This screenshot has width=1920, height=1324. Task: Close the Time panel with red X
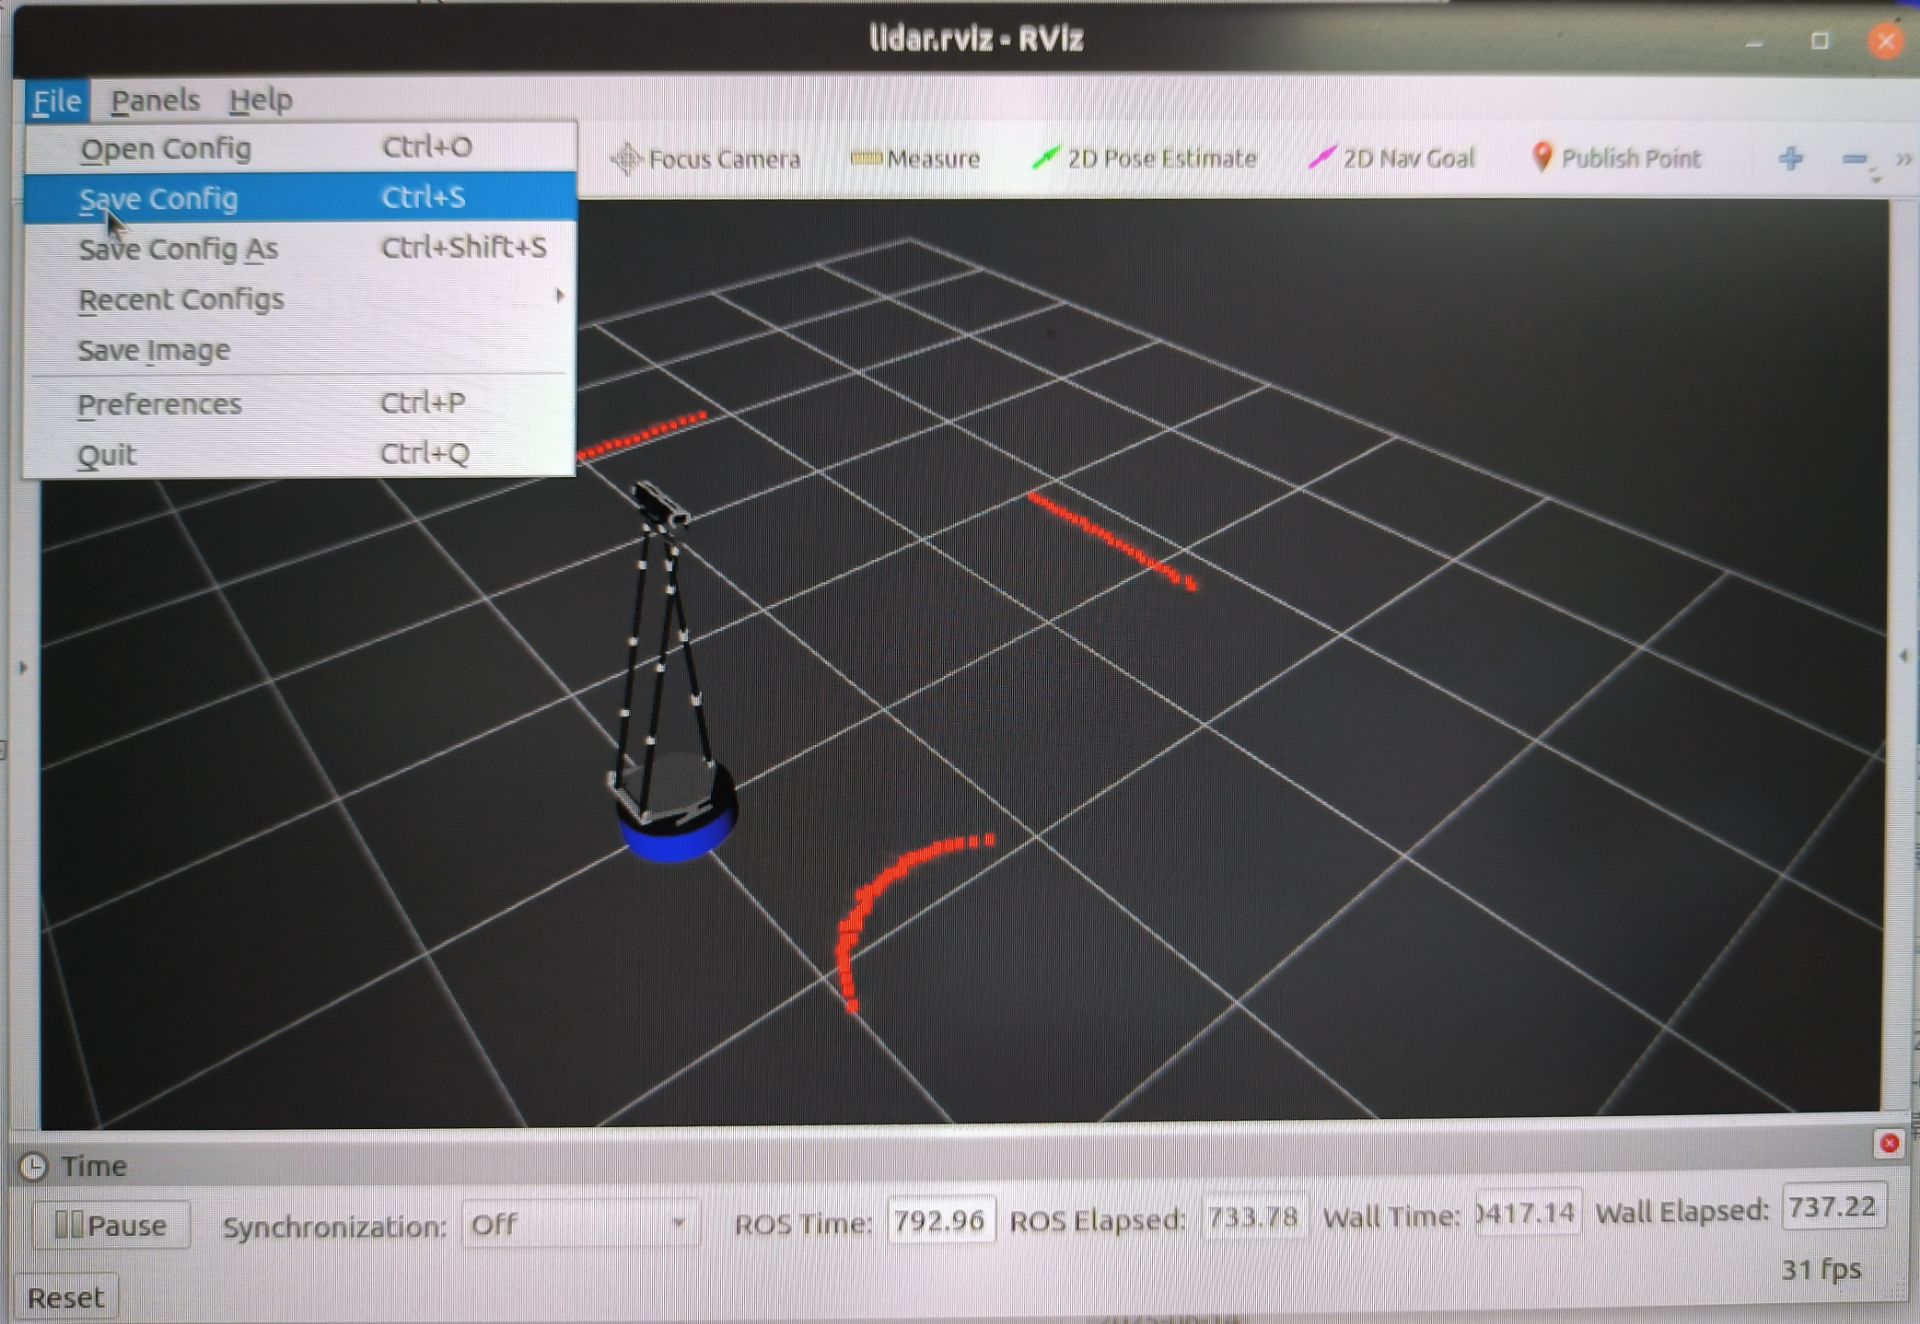[x=1888, y=1143]
